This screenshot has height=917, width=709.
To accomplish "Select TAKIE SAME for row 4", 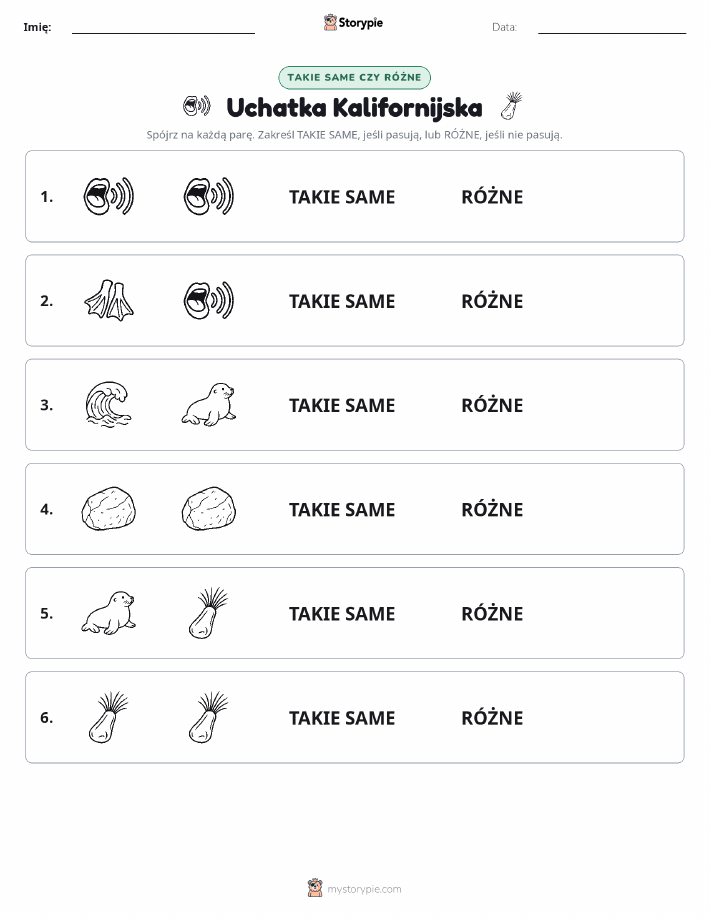I will pyautogui.click(x=342, y=509).
